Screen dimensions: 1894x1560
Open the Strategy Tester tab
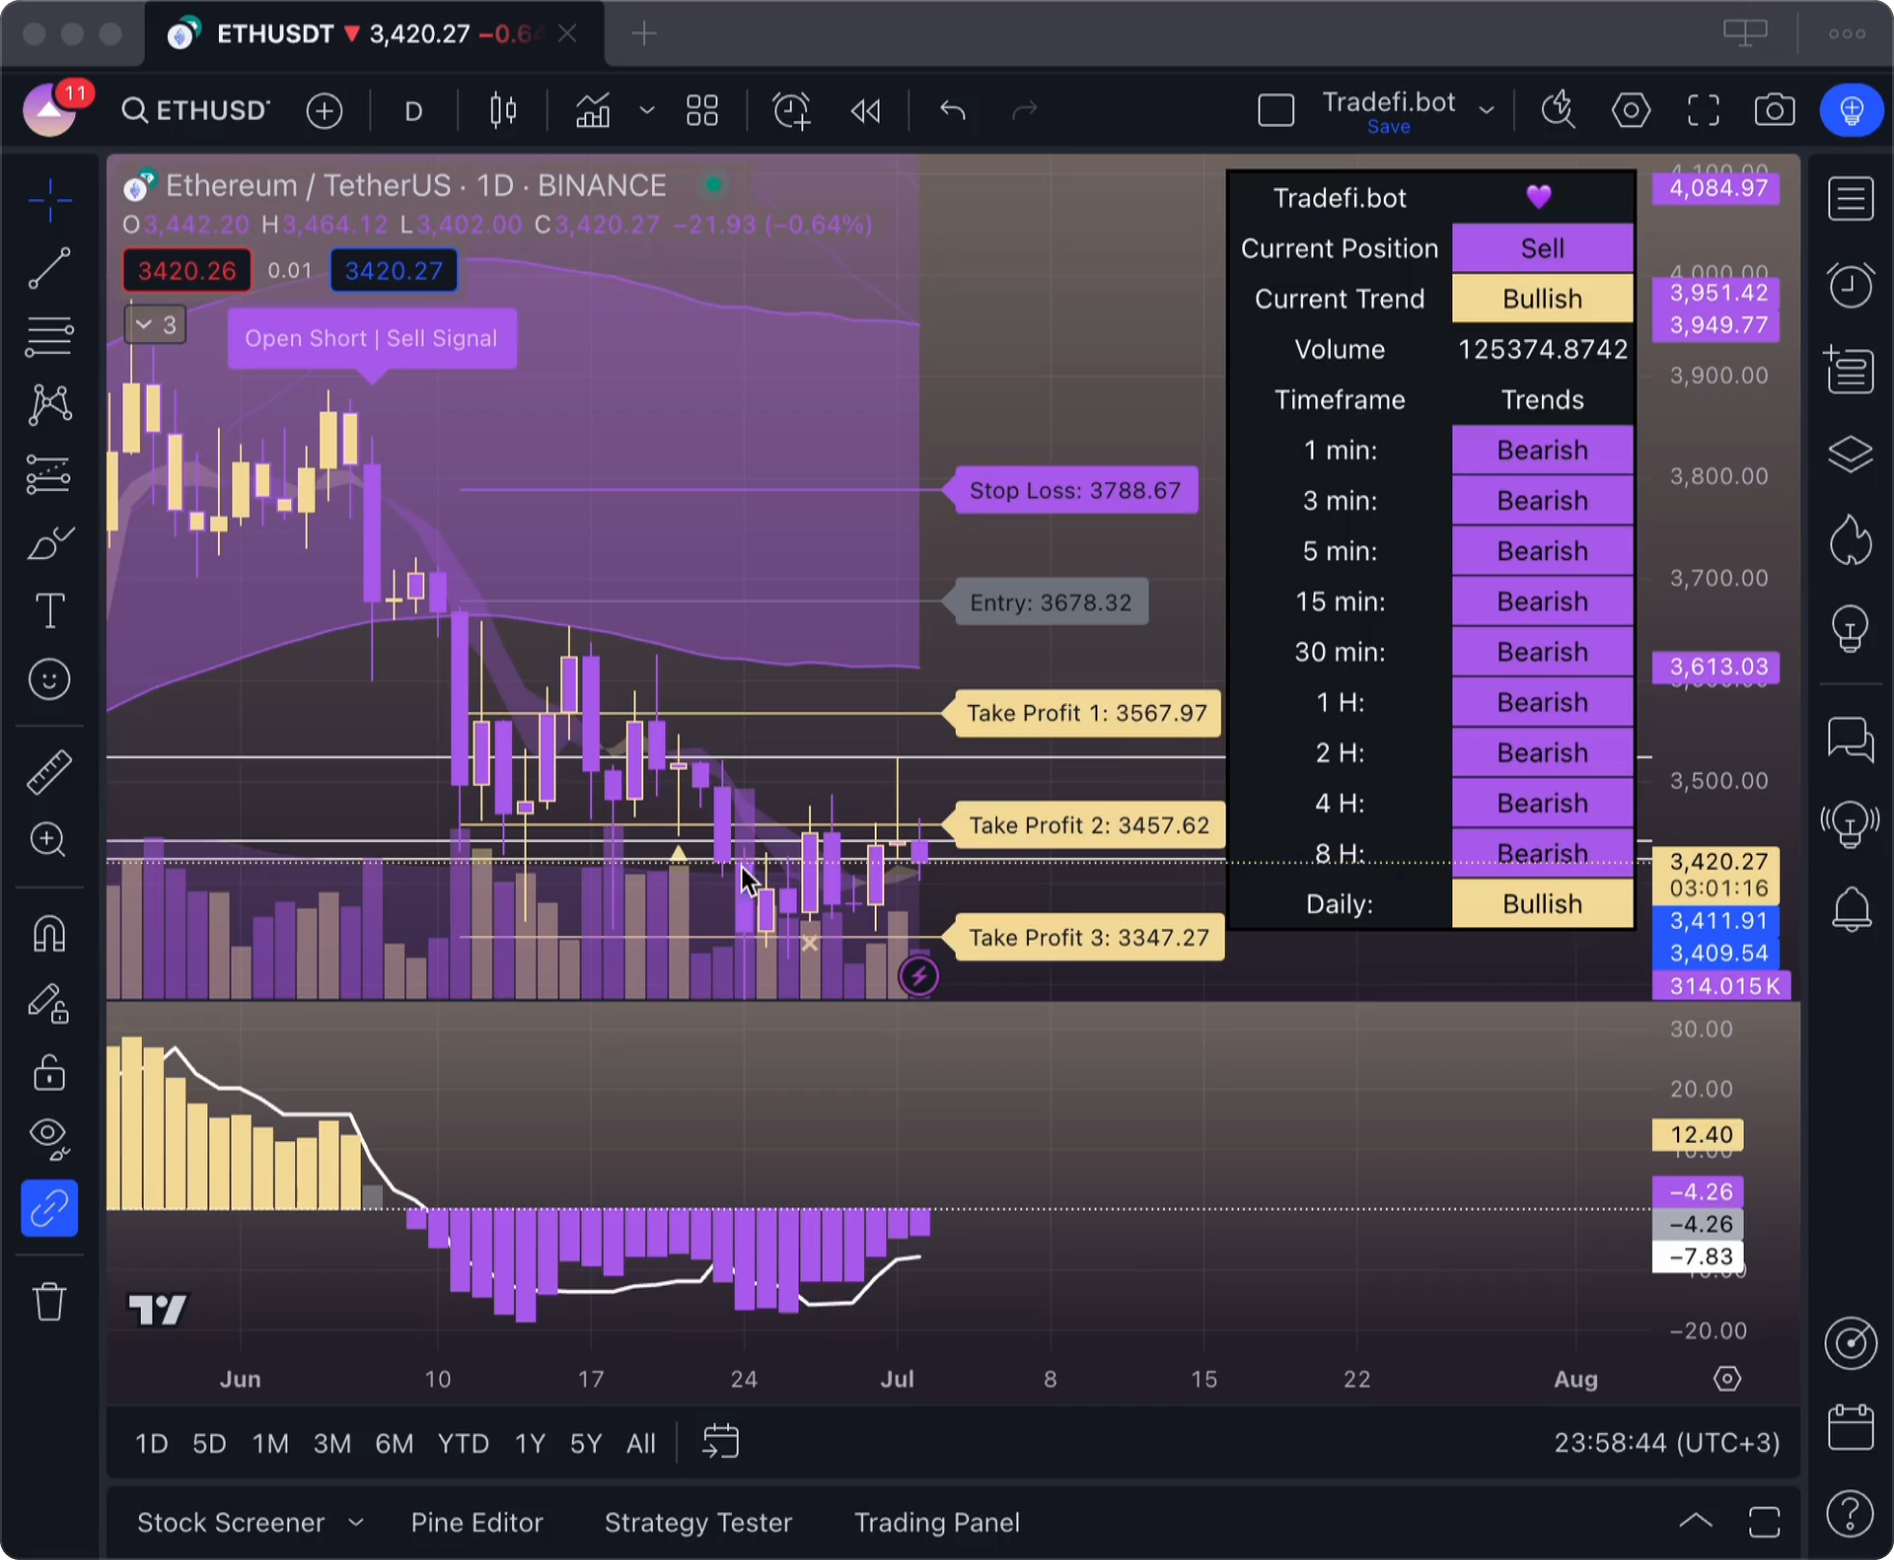(x=698, y=1522)
